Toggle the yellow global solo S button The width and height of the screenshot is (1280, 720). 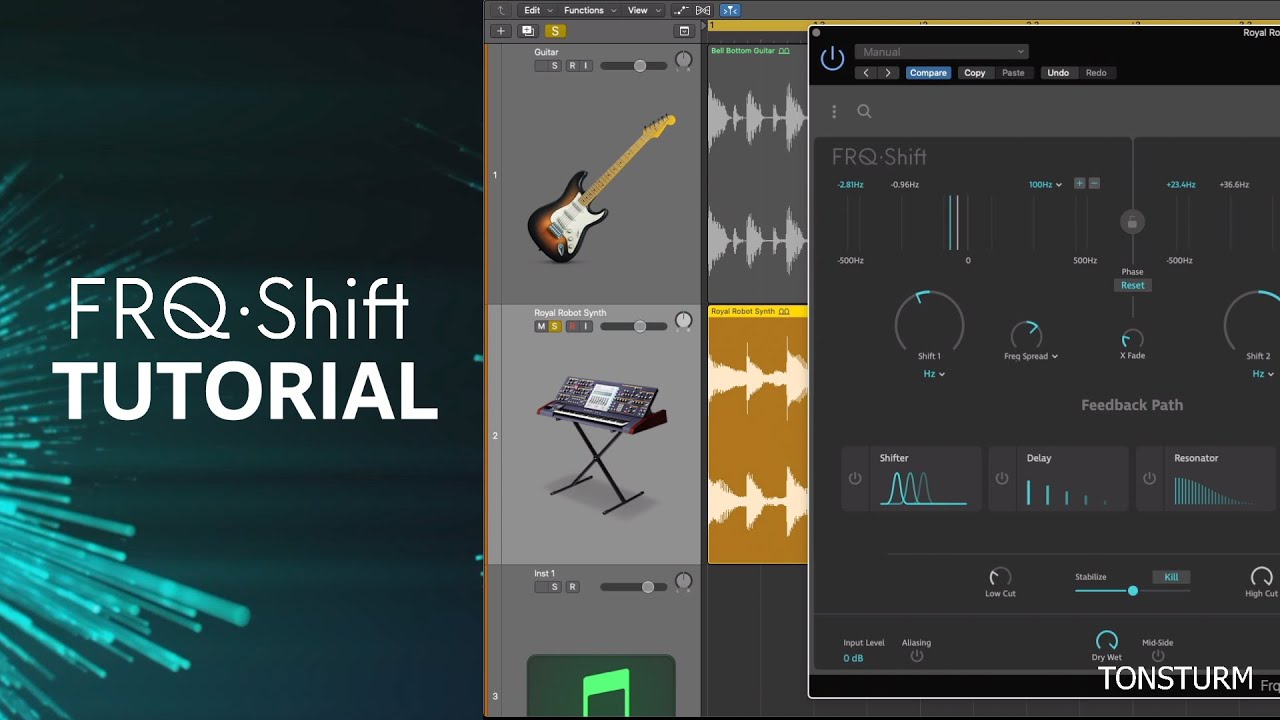click(555, 31)
